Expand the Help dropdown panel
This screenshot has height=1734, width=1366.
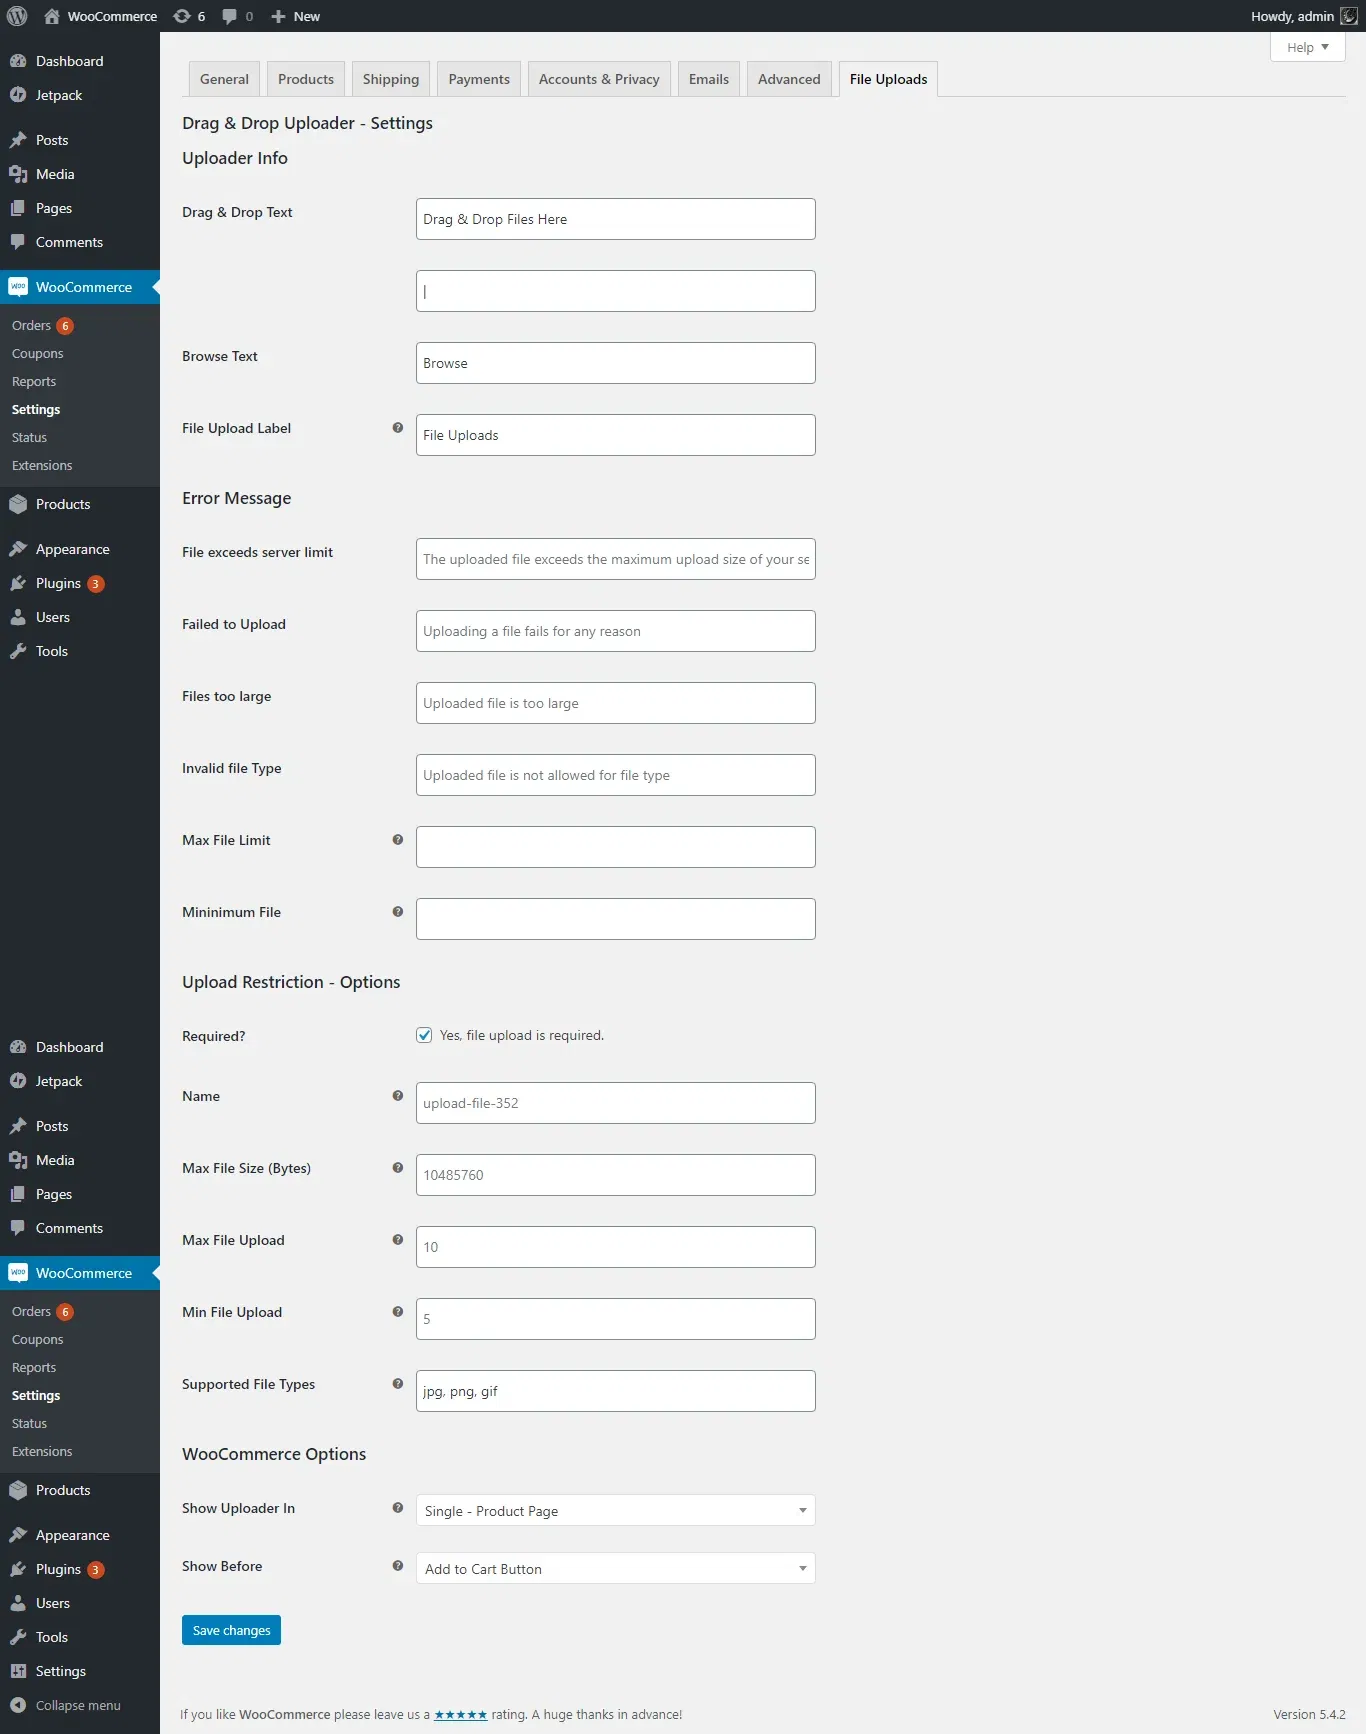[1307, 47]
